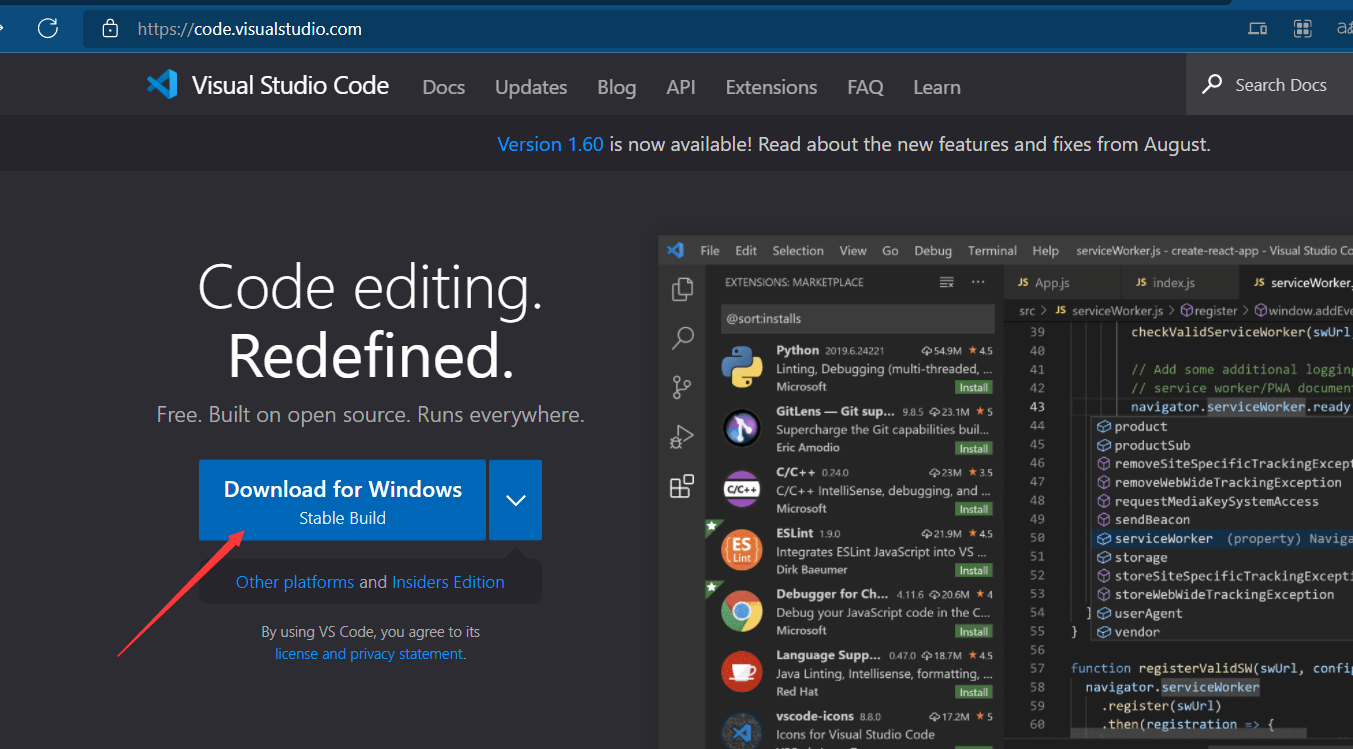Click Install button for GitLens extension

pos(973,448)
